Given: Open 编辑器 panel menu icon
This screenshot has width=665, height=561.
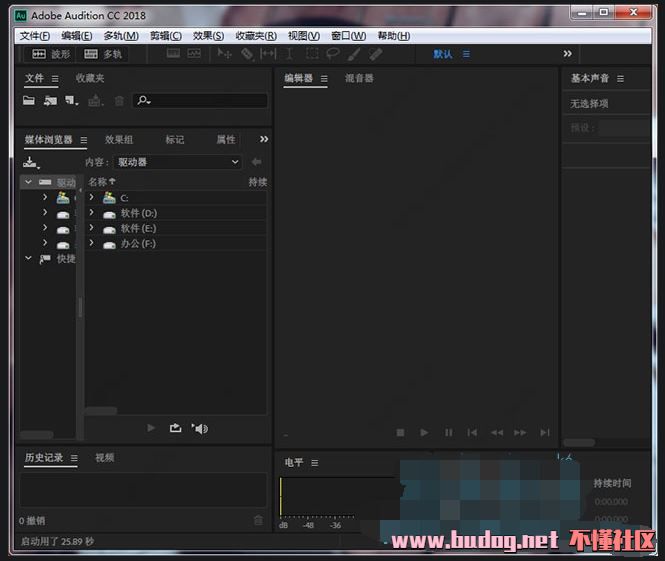Looking at the screenshot, I should tap(324, 79).
